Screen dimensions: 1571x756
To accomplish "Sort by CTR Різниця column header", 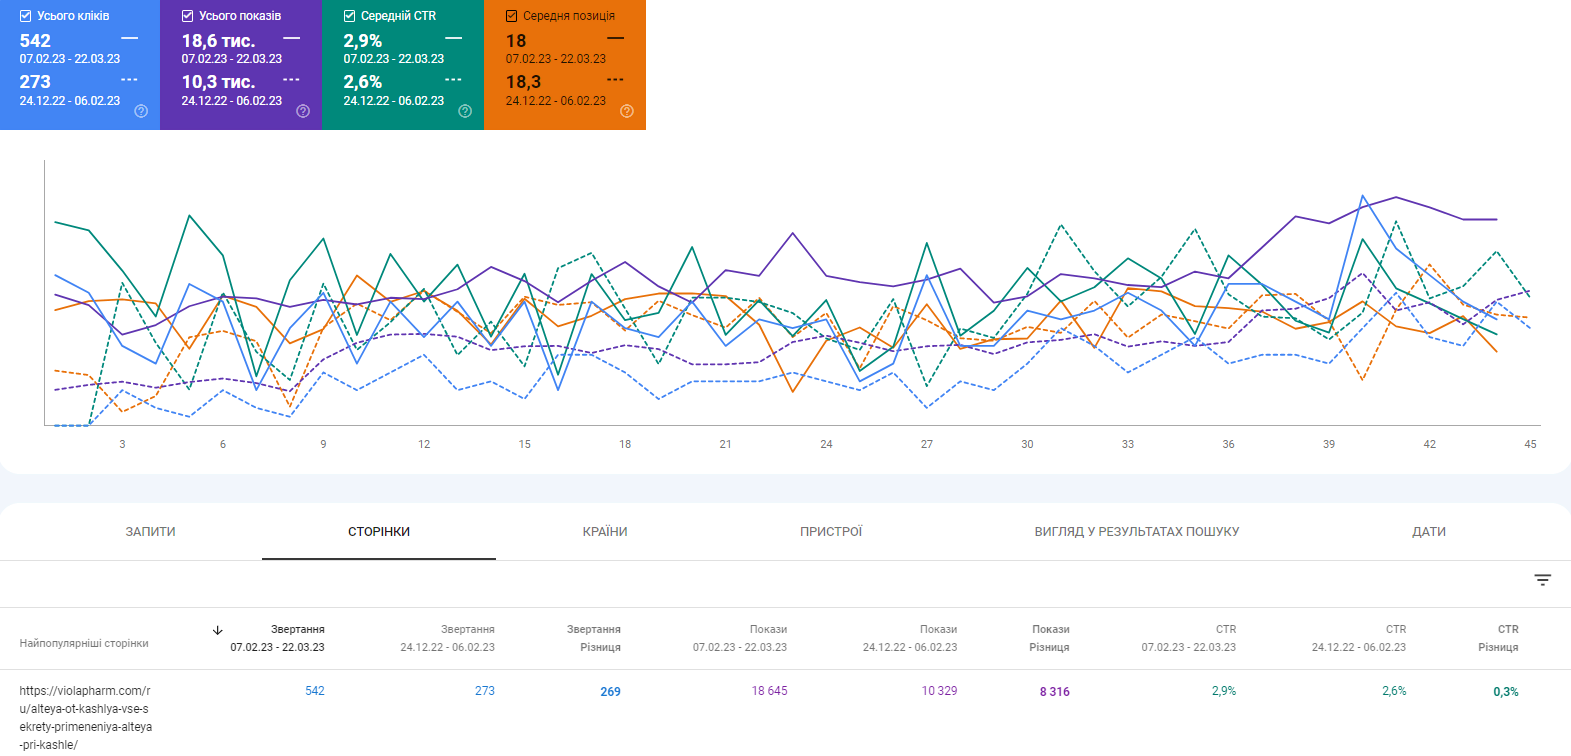I will click(1498, 638).
